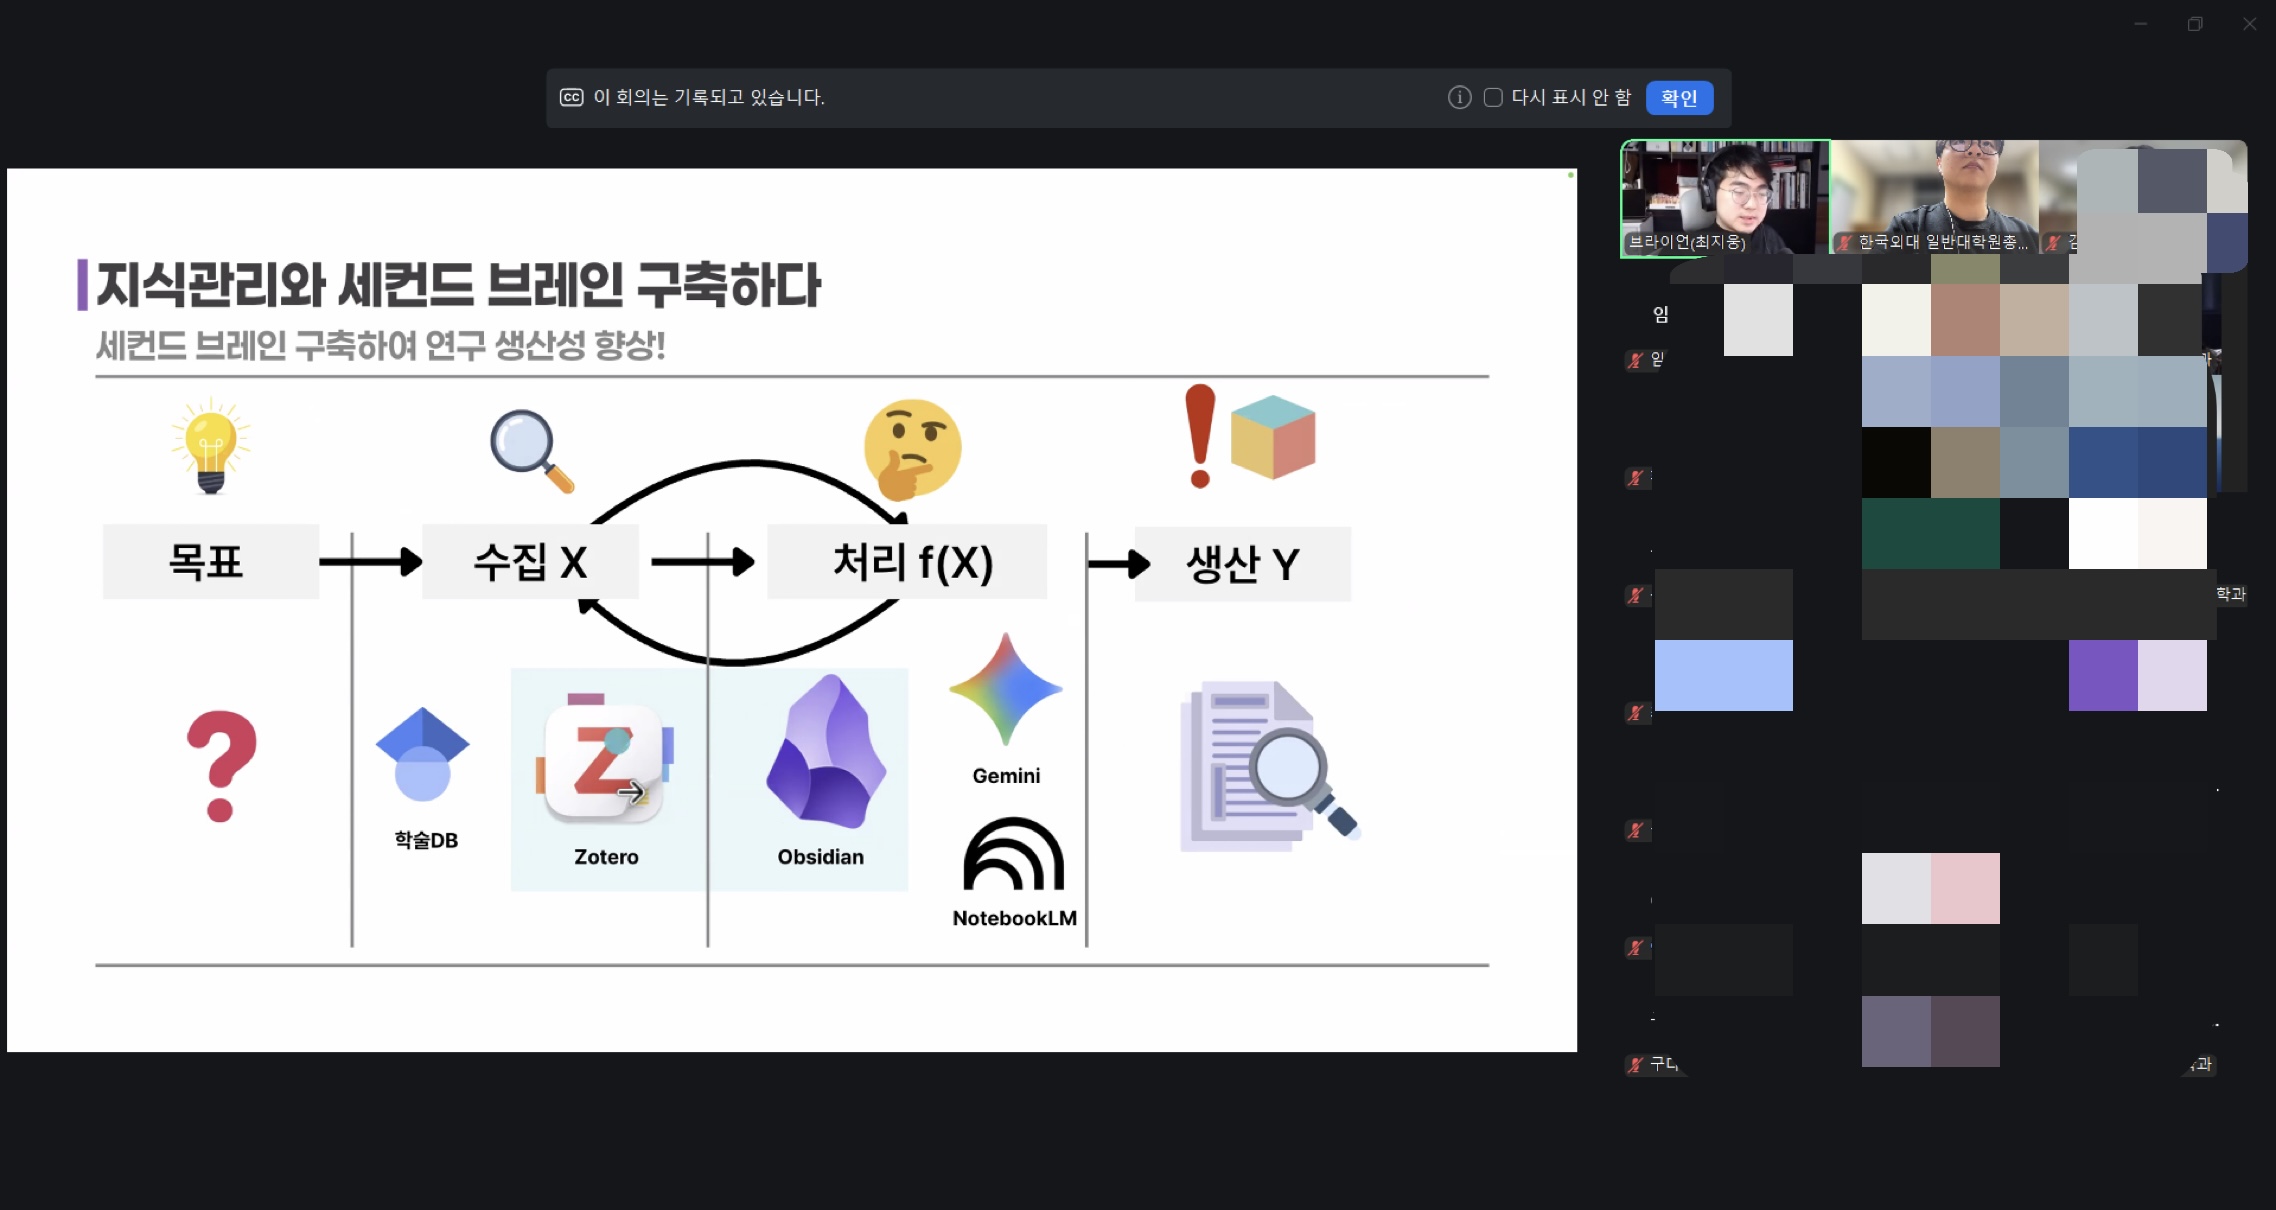Restore down the meeting window
The height and width of the screenshot is (1210, 2276).
(x=2195, y=24)
